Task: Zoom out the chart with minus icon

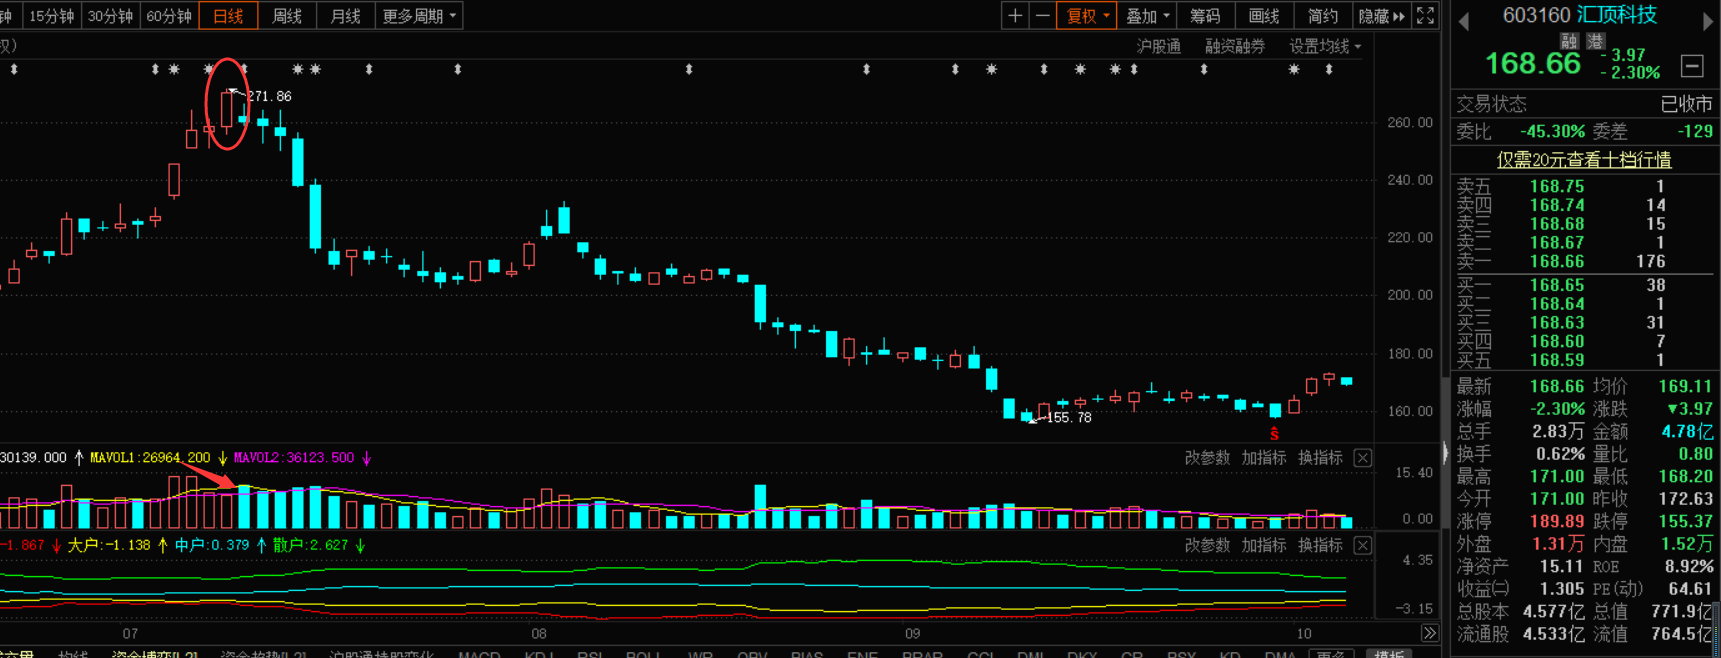Action: pyautogui.click(x=1042, y=16)
